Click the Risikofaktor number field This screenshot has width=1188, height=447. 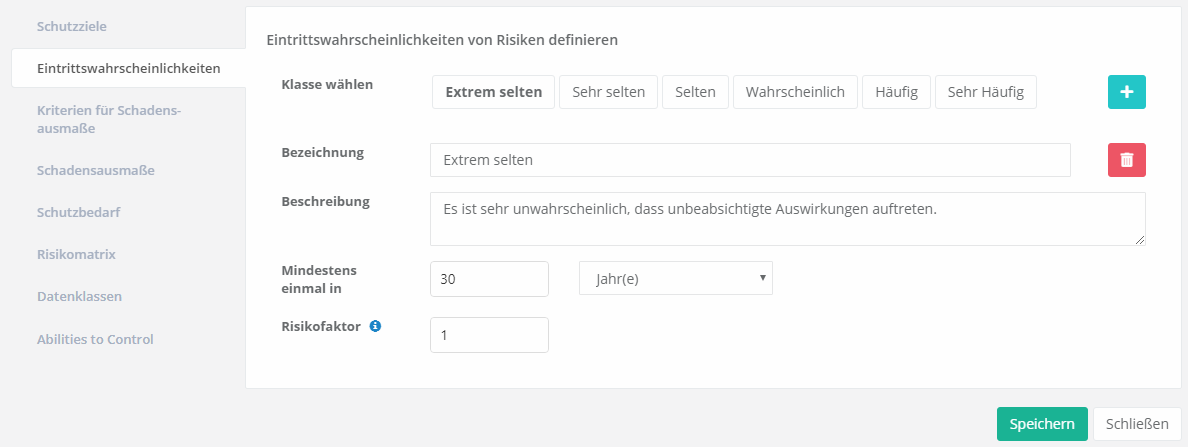point(489,335)
